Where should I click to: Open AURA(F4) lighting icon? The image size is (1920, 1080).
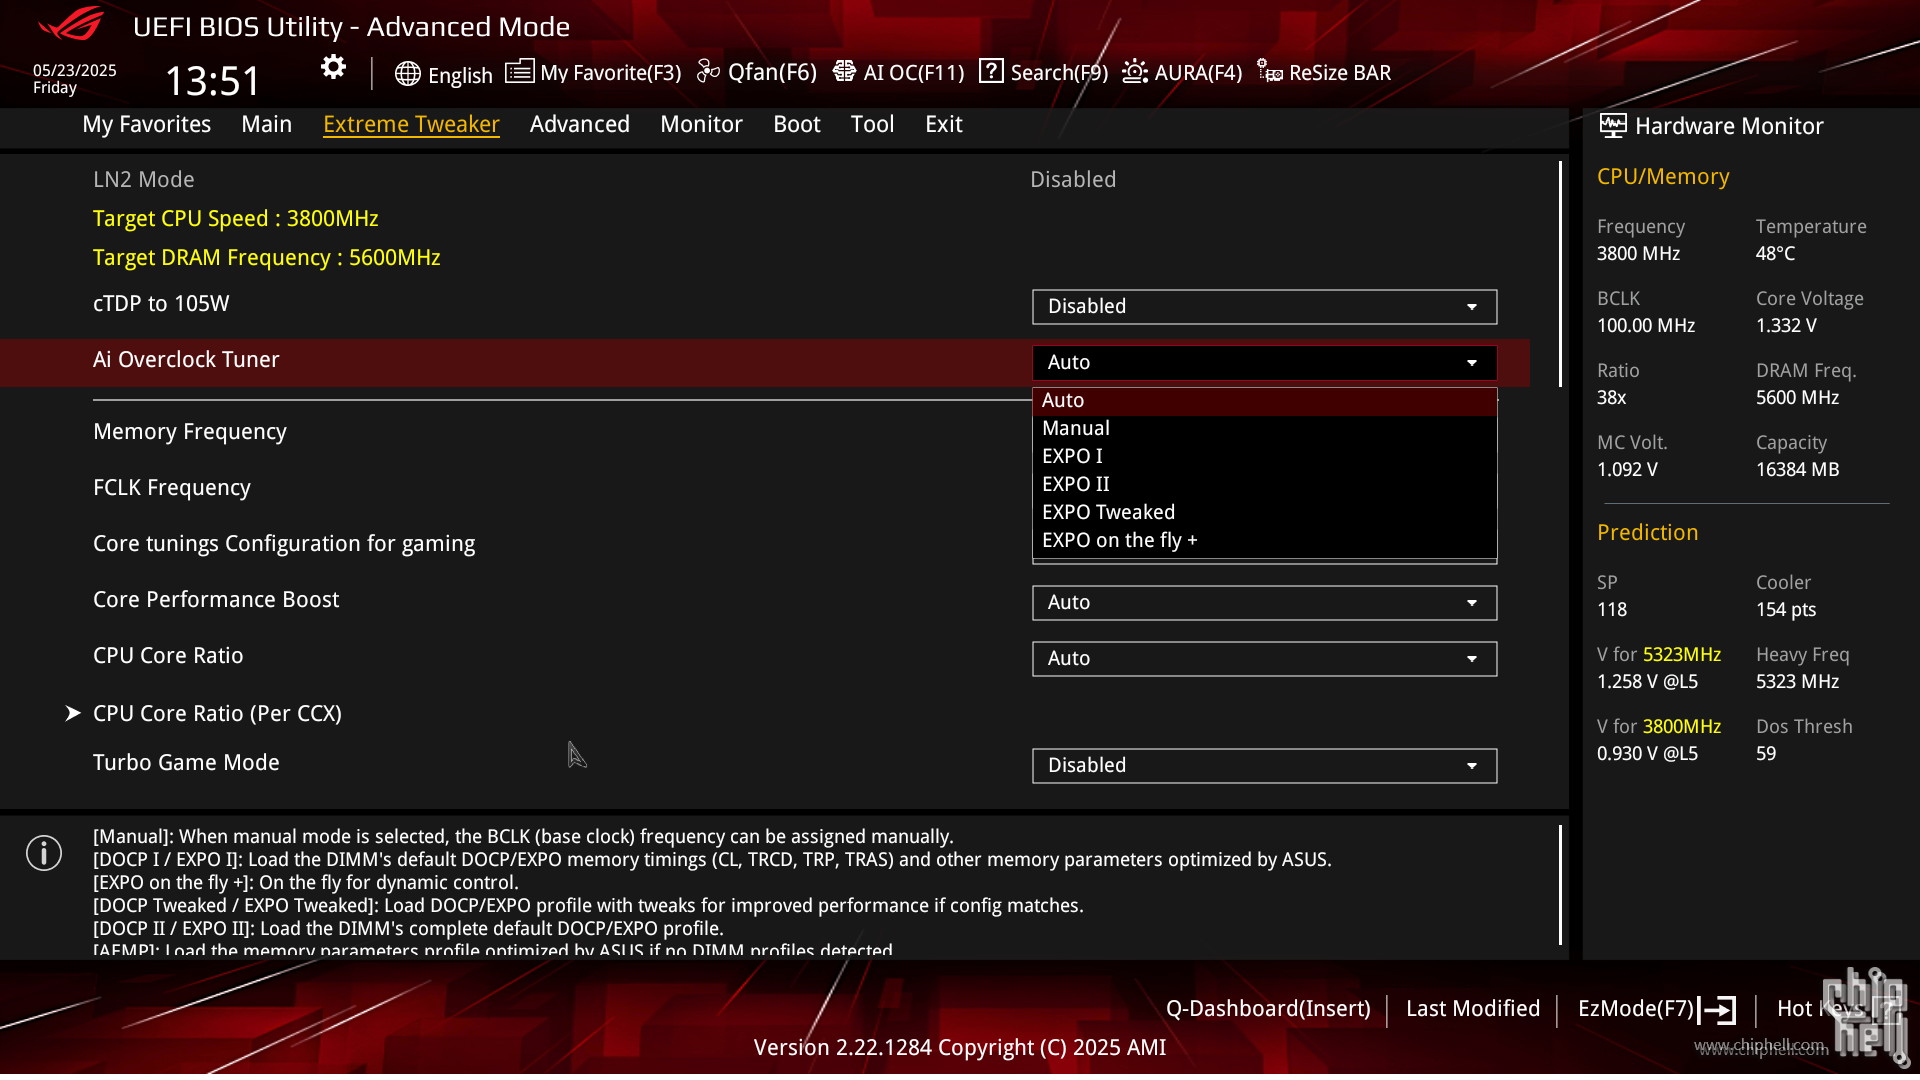coord(1135,72)
